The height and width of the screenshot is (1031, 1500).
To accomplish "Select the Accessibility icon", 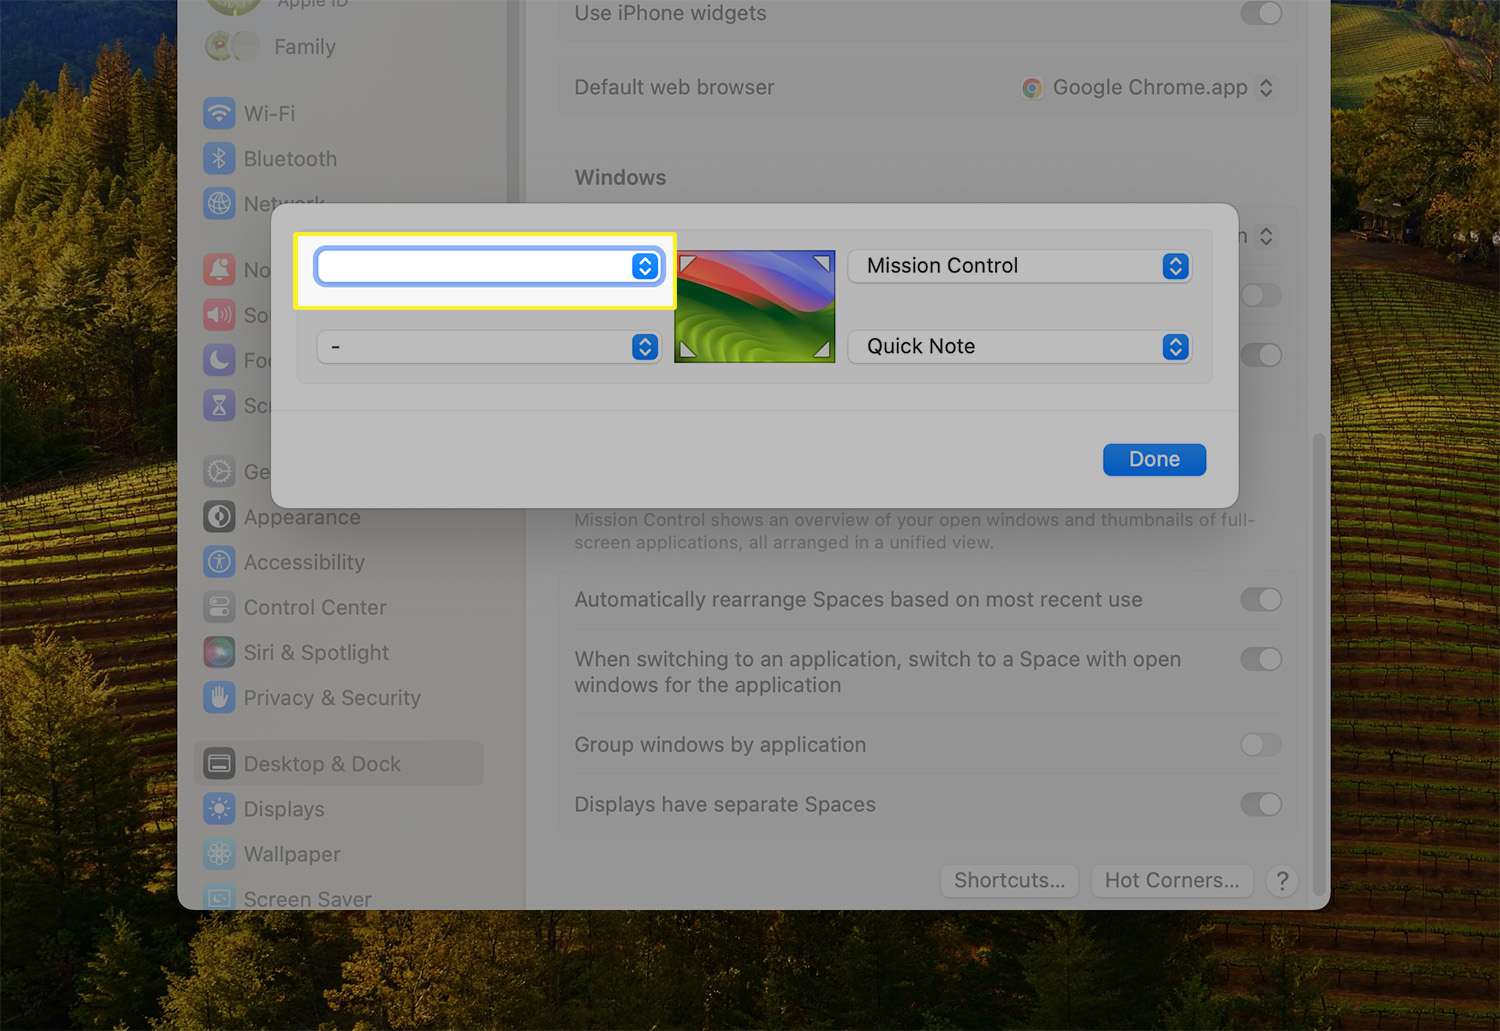I will [219, 562].
